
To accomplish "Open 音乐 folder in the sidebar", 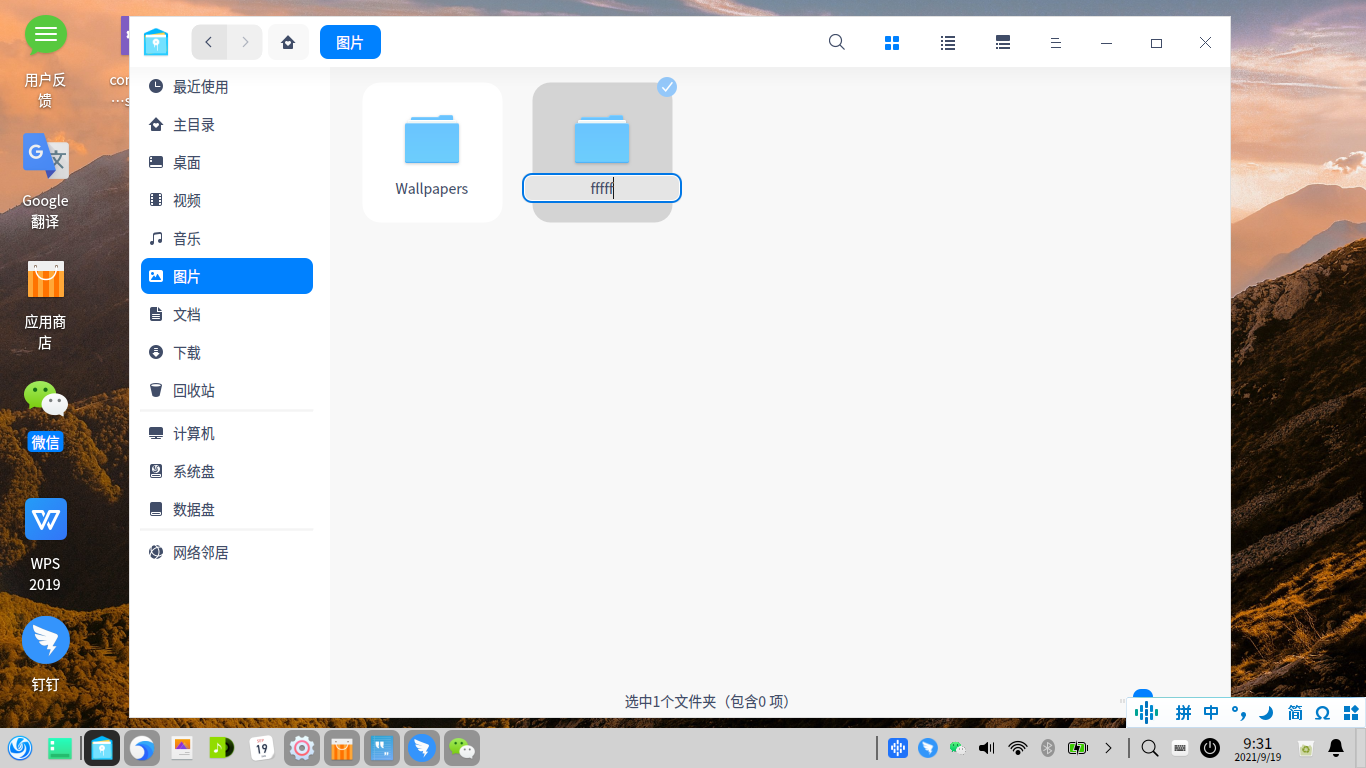I will pos(227,239).
